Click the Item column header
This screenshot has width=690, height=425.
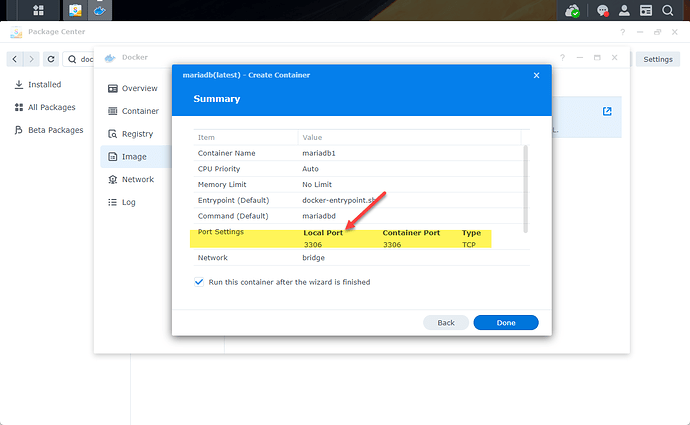(246, 137)
